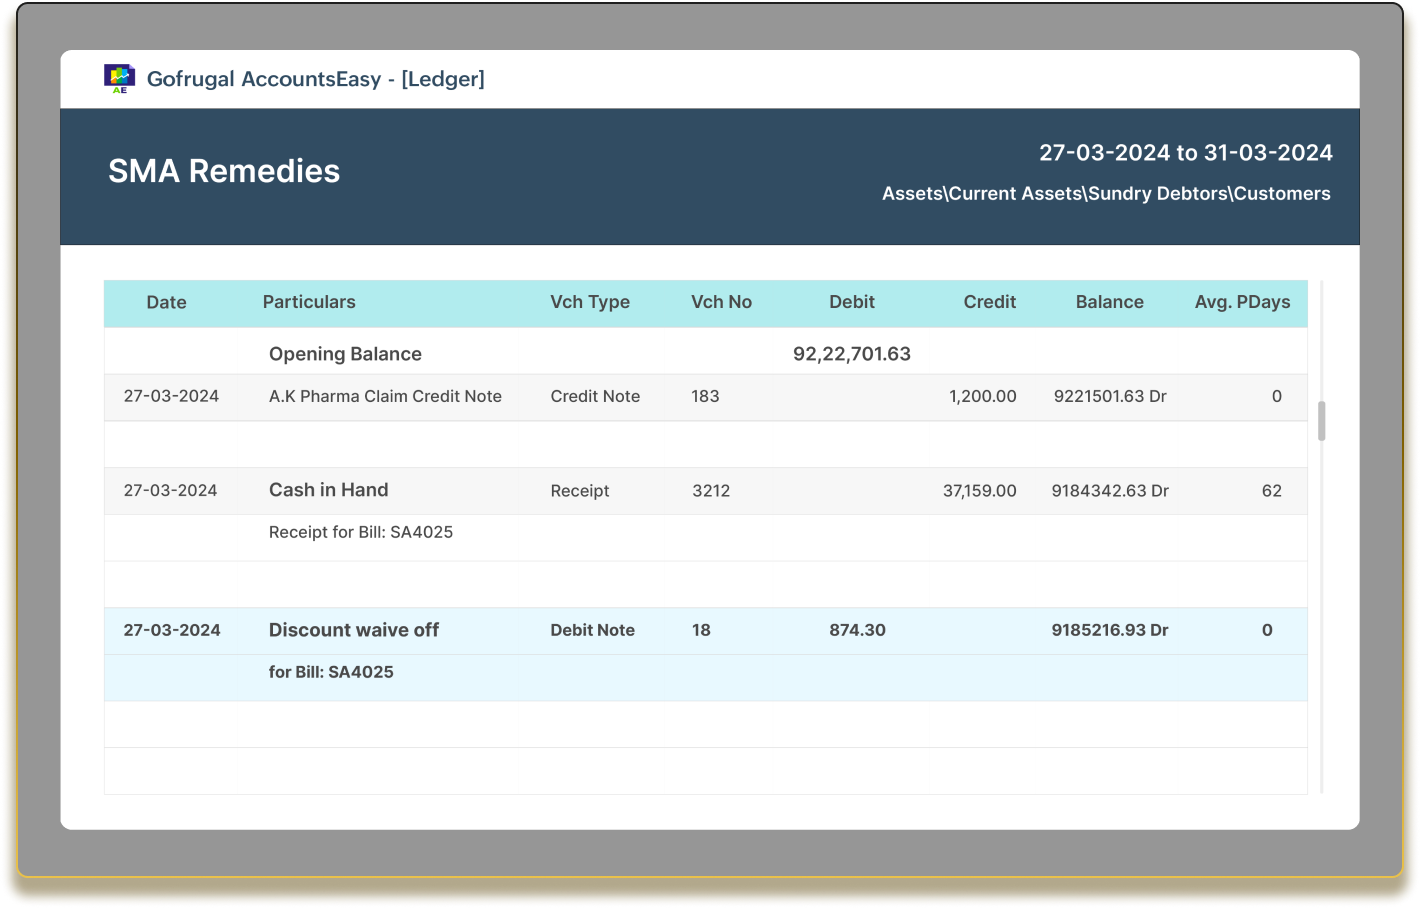The image size is (1420, 908).
Task: Select the Vch Type column header
Action: pos(590,302)
